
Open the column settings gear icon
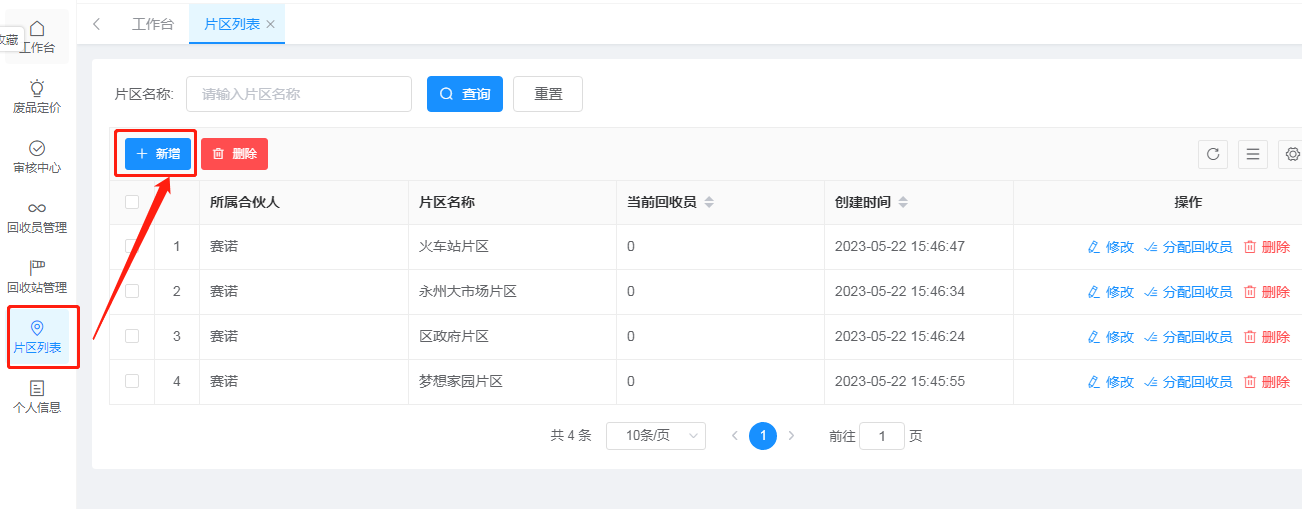[1292, 154]
